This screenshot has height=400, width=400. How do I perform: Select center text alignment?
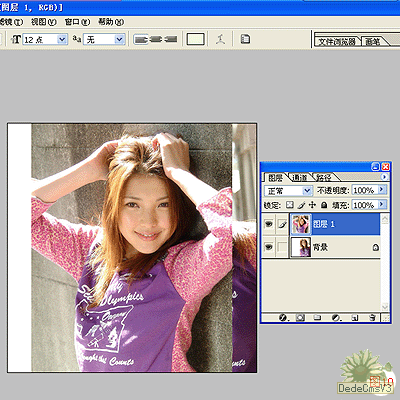[x=156, y=39]
